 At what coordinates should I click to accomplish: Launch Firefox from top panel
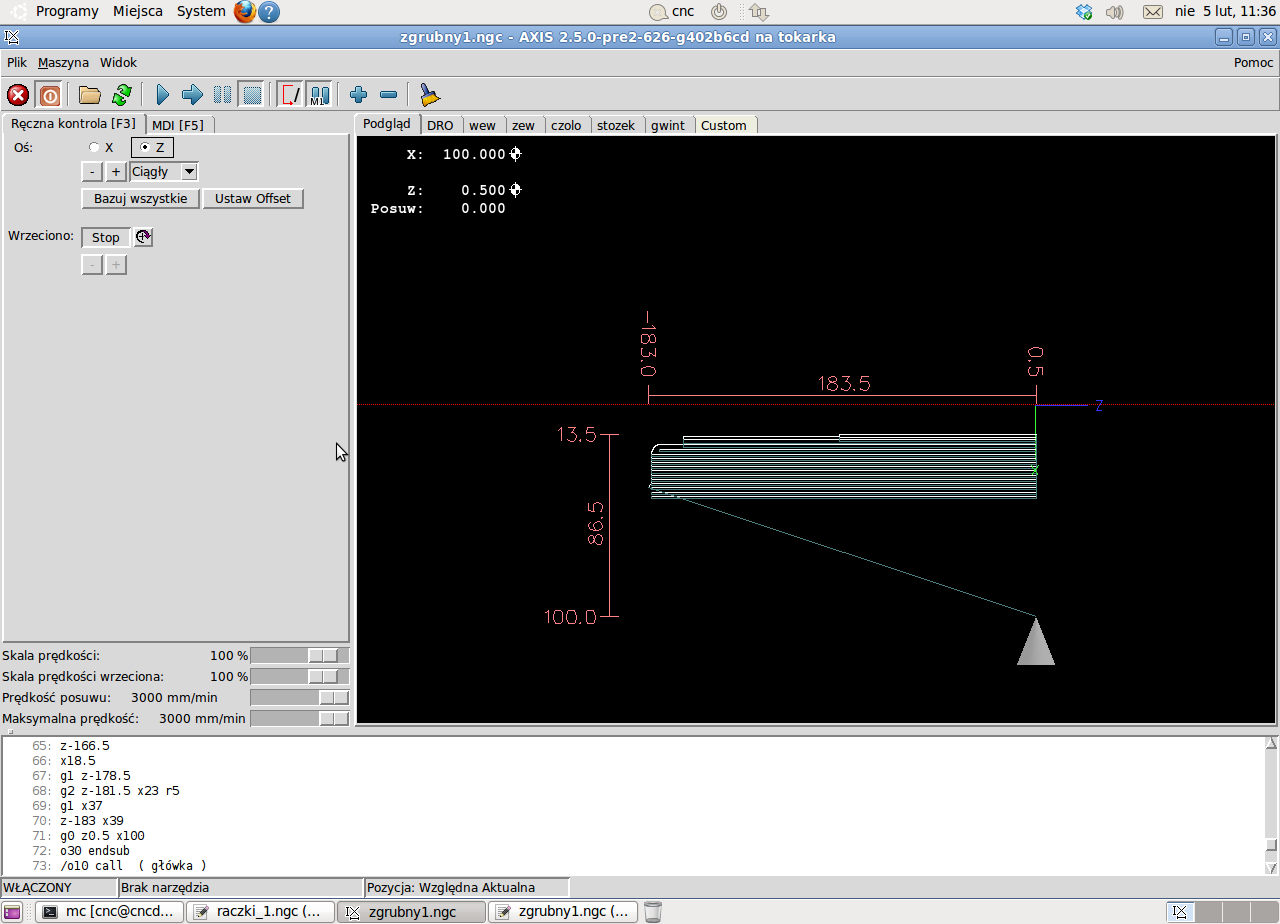245,12
